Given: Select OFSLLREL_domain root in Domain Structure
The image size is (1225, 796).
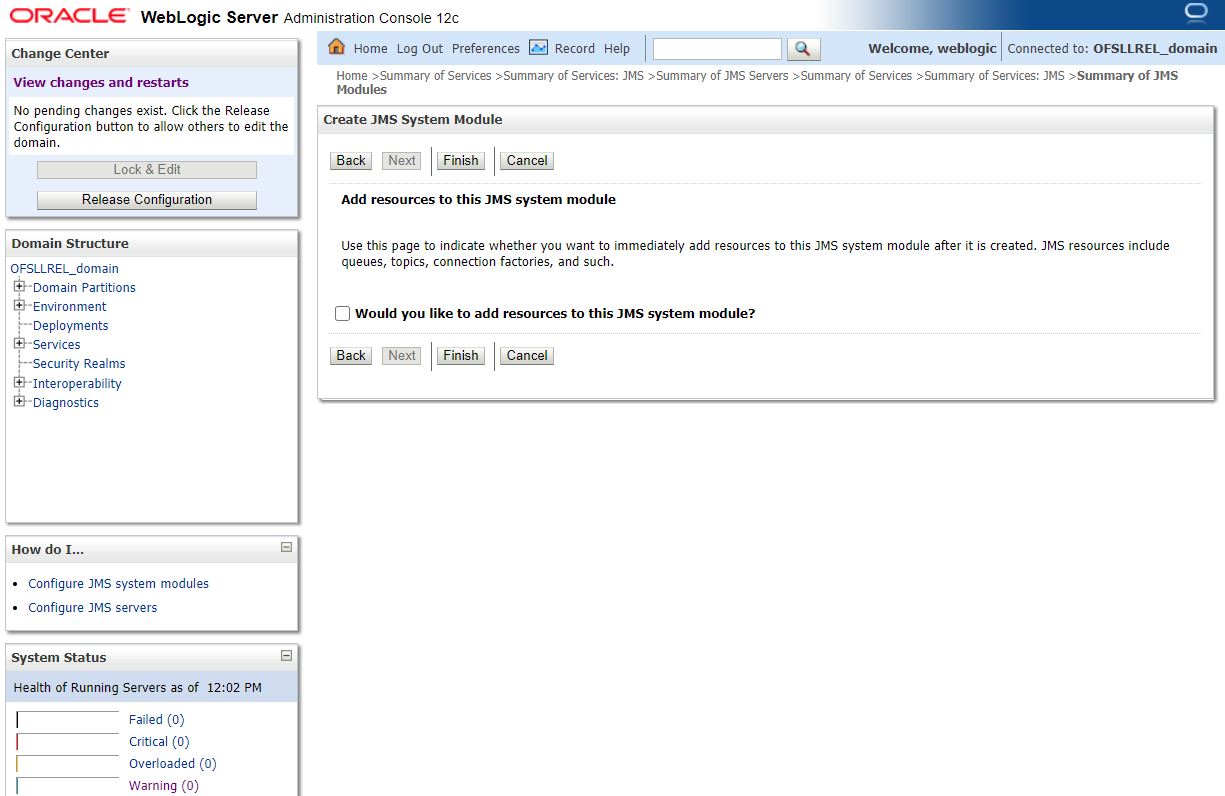Looking at the screenshot, I should (x=65, y=268).
